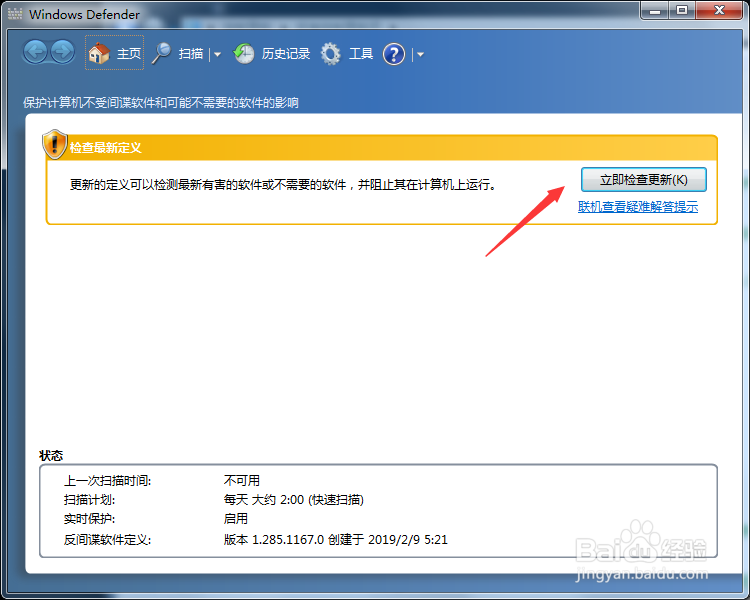
Task: Start a scan via the magnifier icon
Action: pyautogui.click(x=162, y=53)
